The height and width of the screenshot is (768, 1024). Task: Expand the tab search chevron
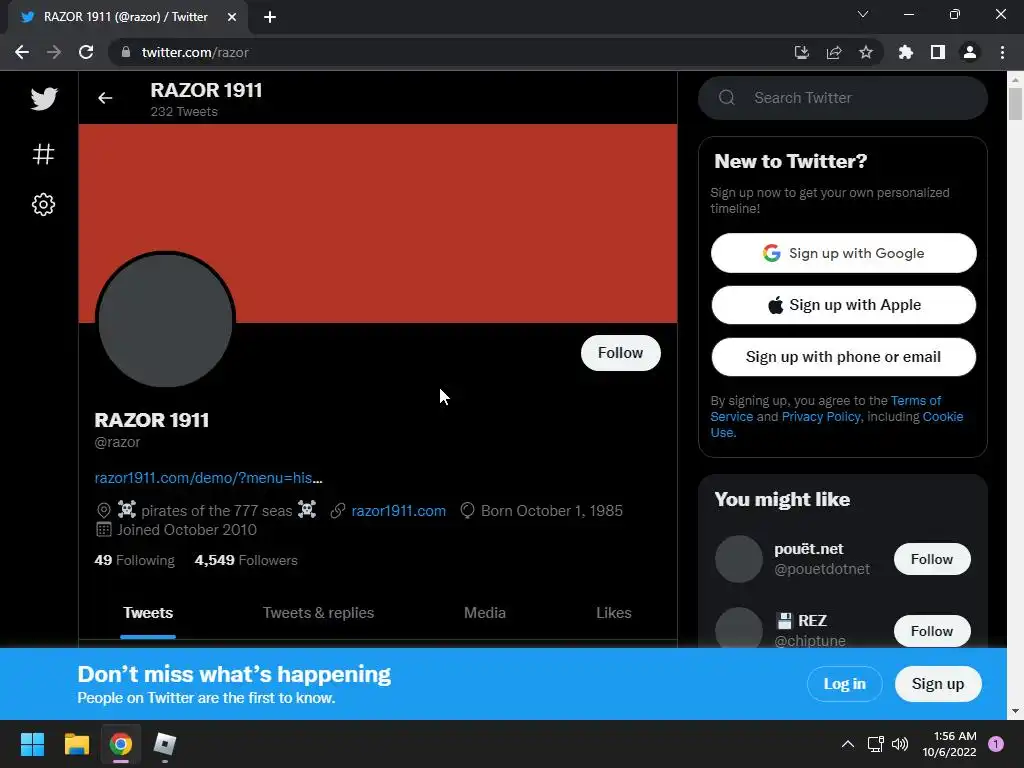[863, 14]
